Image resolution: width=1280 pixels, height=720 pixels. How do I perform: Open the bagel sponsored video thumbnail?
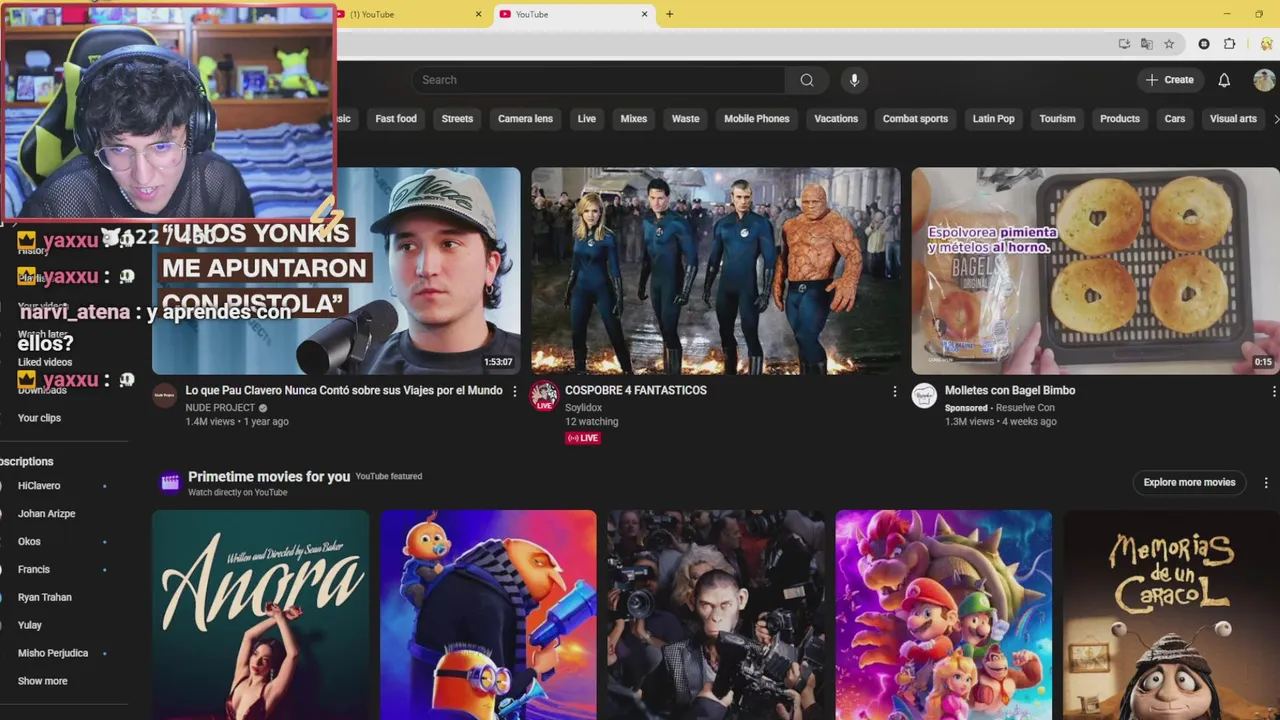[x=1095, y=271]
